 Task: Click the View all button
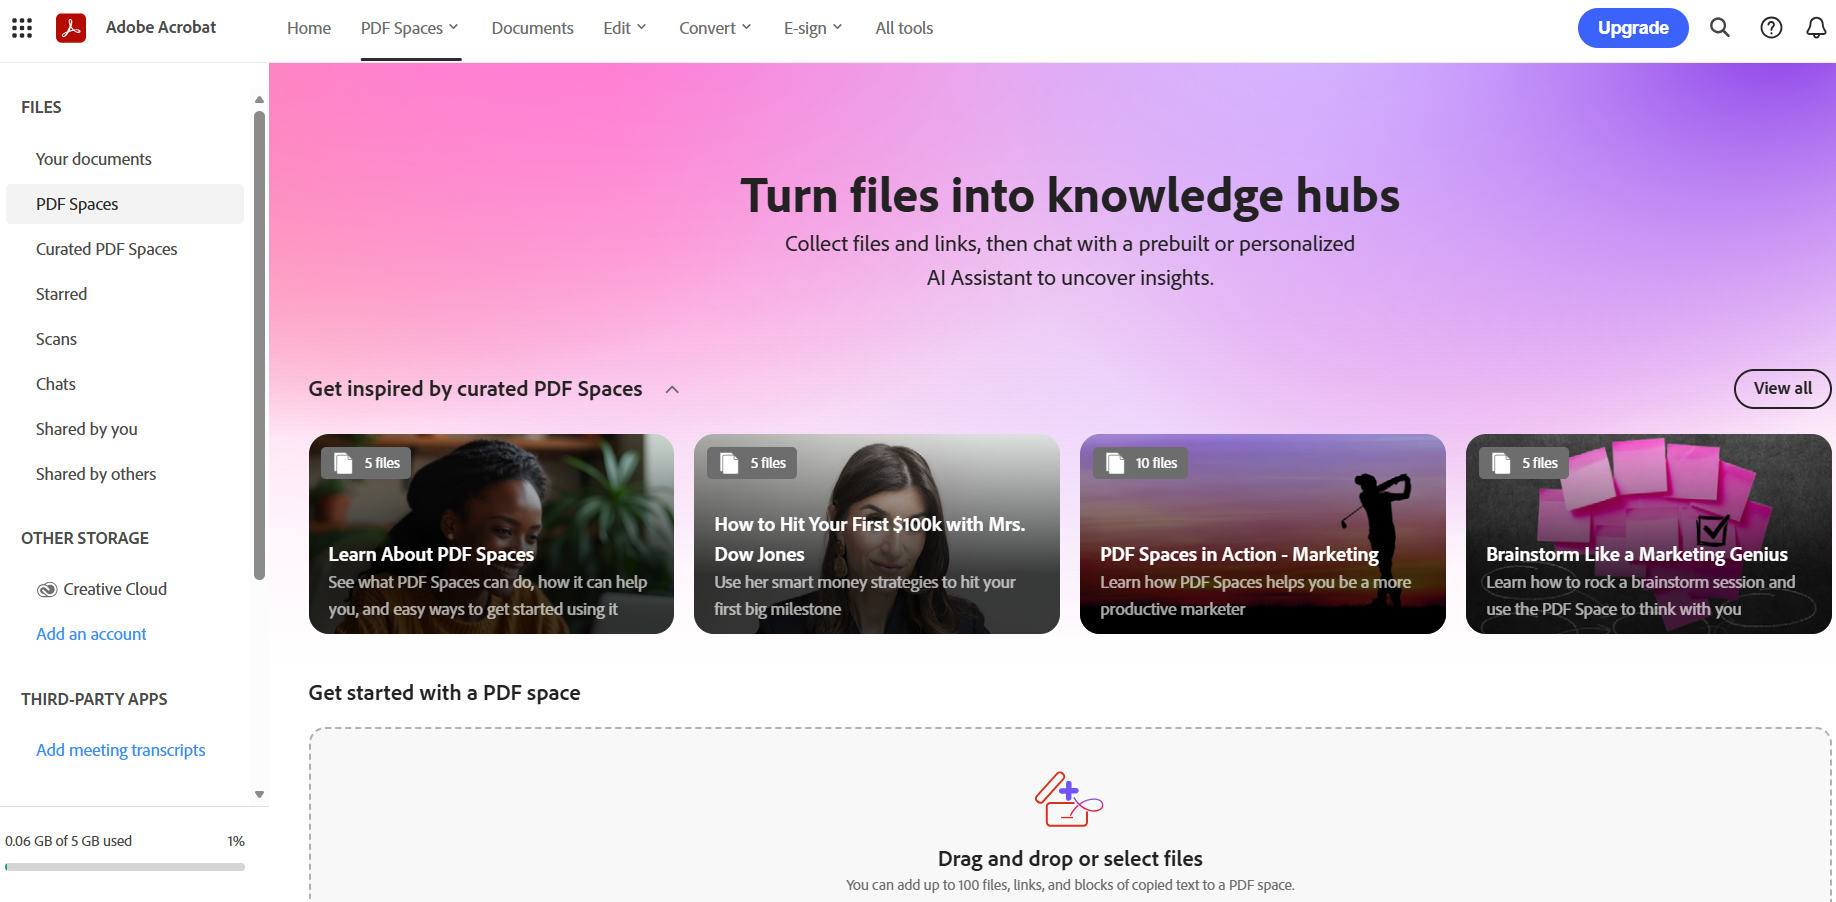1782,389
